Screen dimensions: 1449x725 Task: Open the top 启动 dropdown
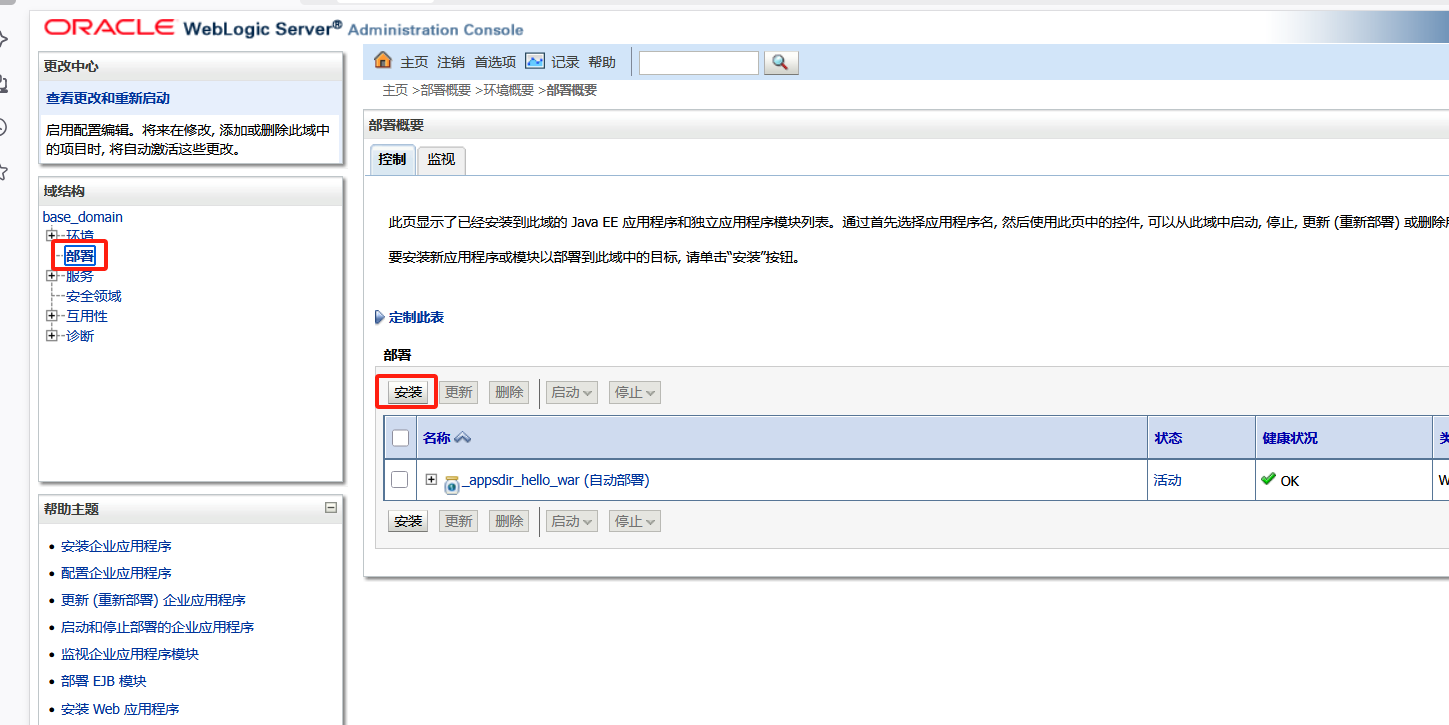572,392
